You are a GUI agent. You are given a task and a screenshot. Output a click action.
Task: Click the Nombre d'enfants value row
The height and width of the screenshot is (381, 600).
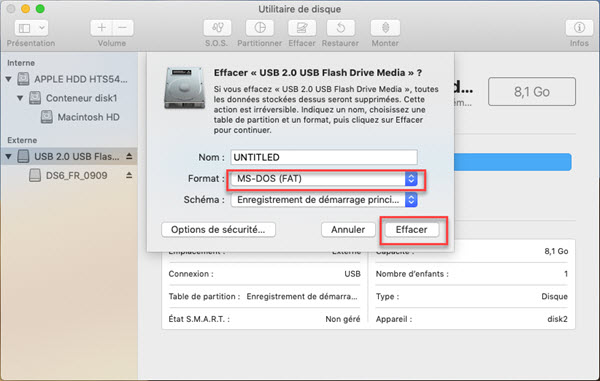pos(471,274)
